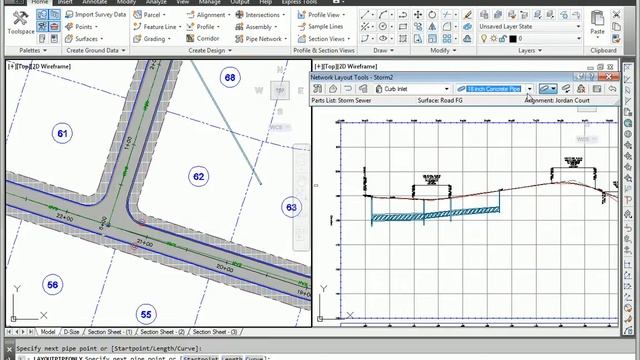
Task: Open the Section Views dropdown
Action: click(x=324, y=39)
